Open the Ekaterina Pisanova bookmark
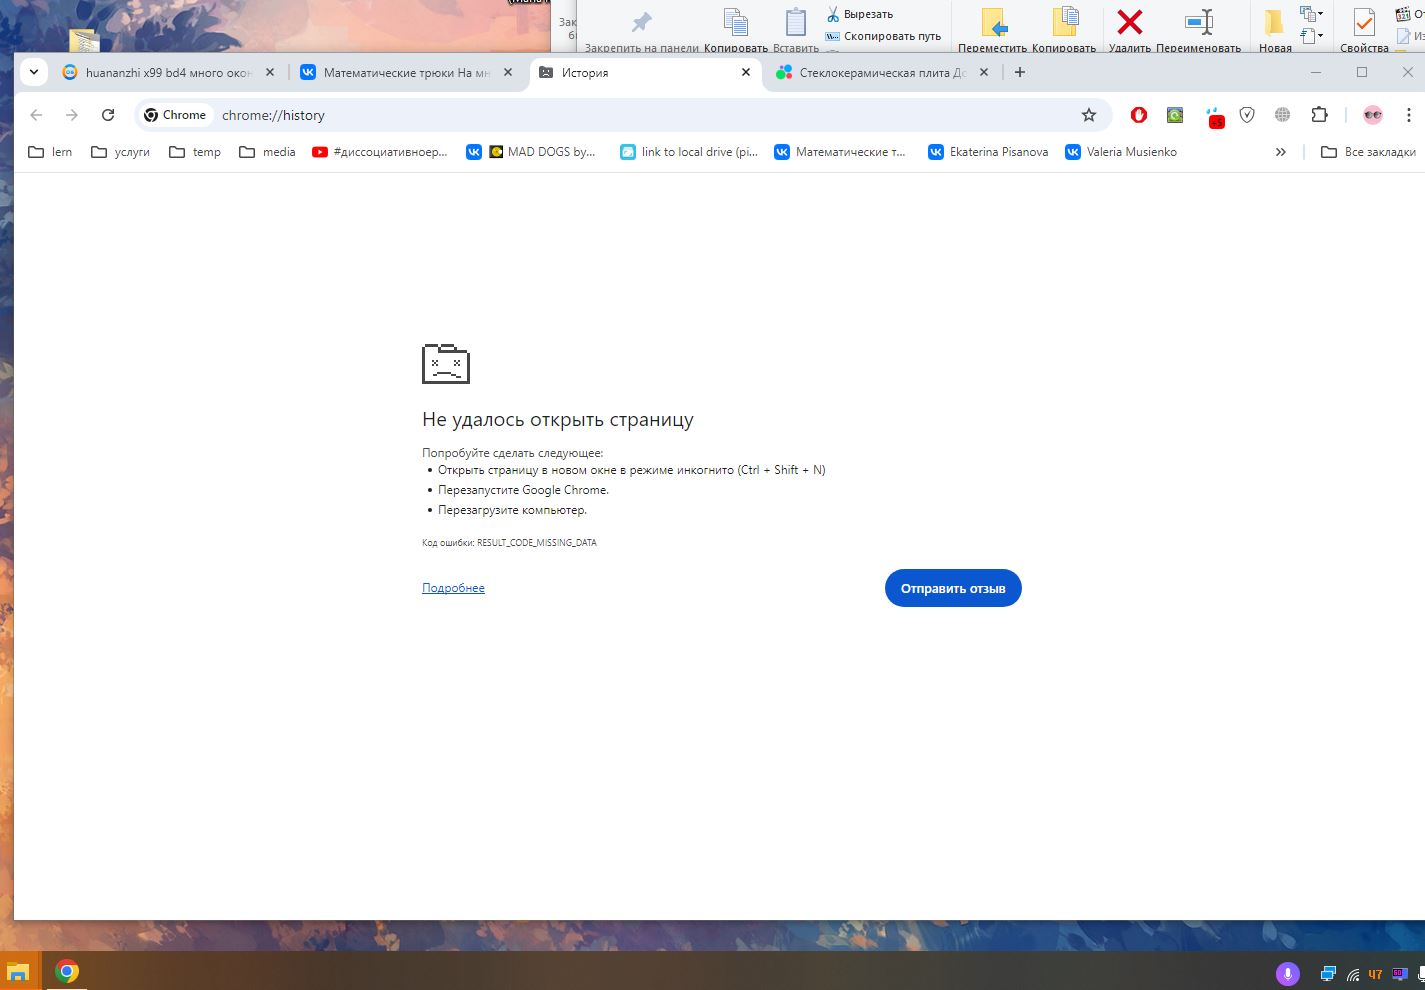Viewport: 1425px width, 990px height. pyautogui.click(x=988, y=152)
